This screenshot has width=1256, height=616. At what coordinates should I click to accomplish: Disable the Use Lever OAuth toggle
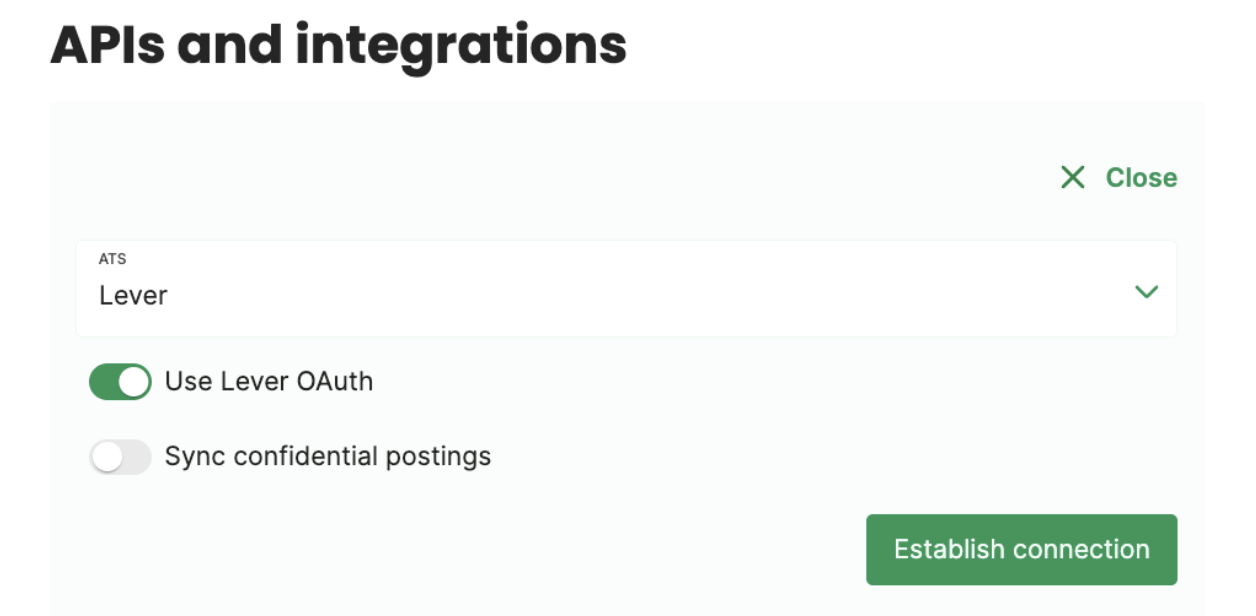(120, 382)
